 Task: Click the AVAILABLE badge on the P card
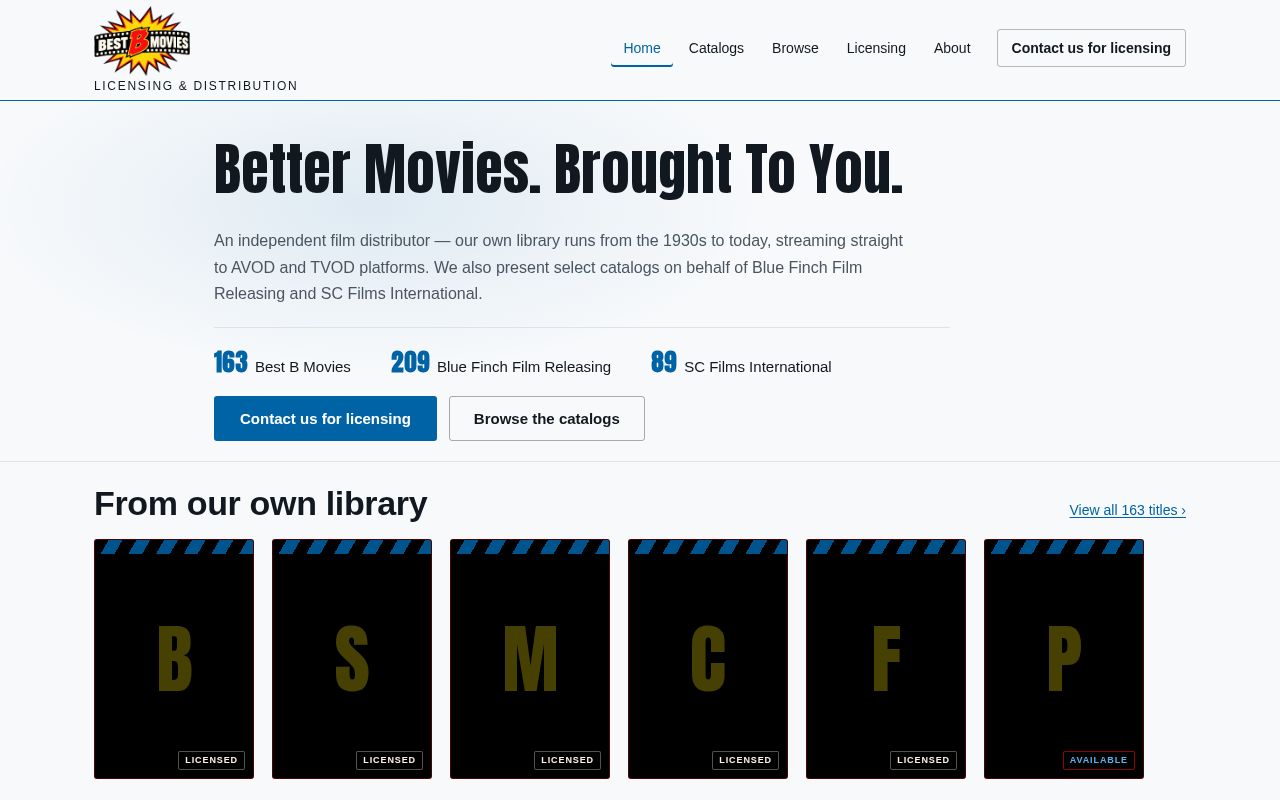[1099, 760]
